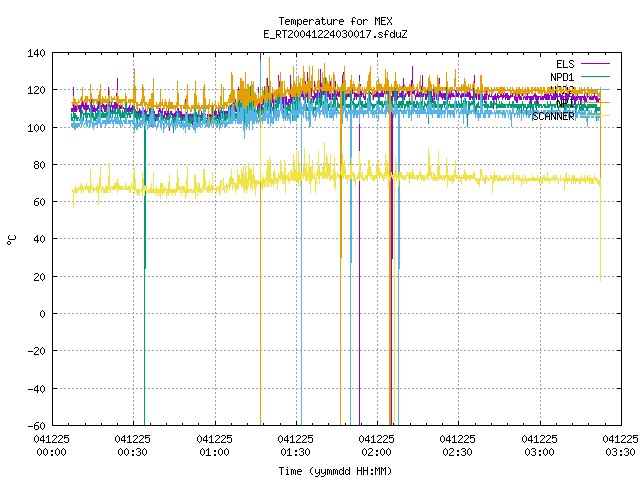This screenshot has height=480, width=640.
Task: Click the 40 y-axis tick label
Action: (x=39, y=239)
